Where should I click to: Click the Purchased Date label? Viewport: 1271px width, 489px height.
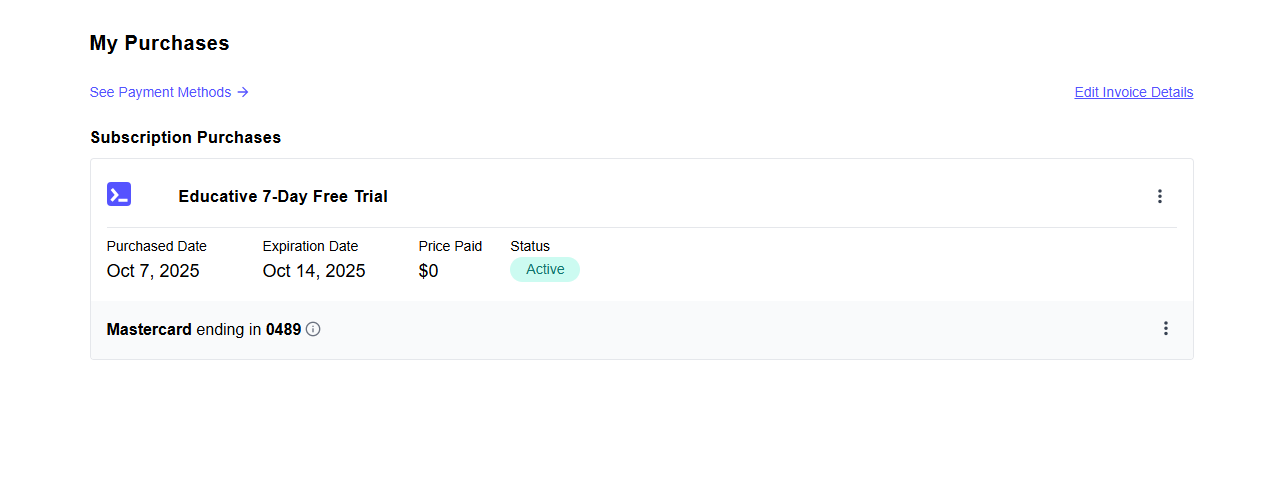[157, 246]
